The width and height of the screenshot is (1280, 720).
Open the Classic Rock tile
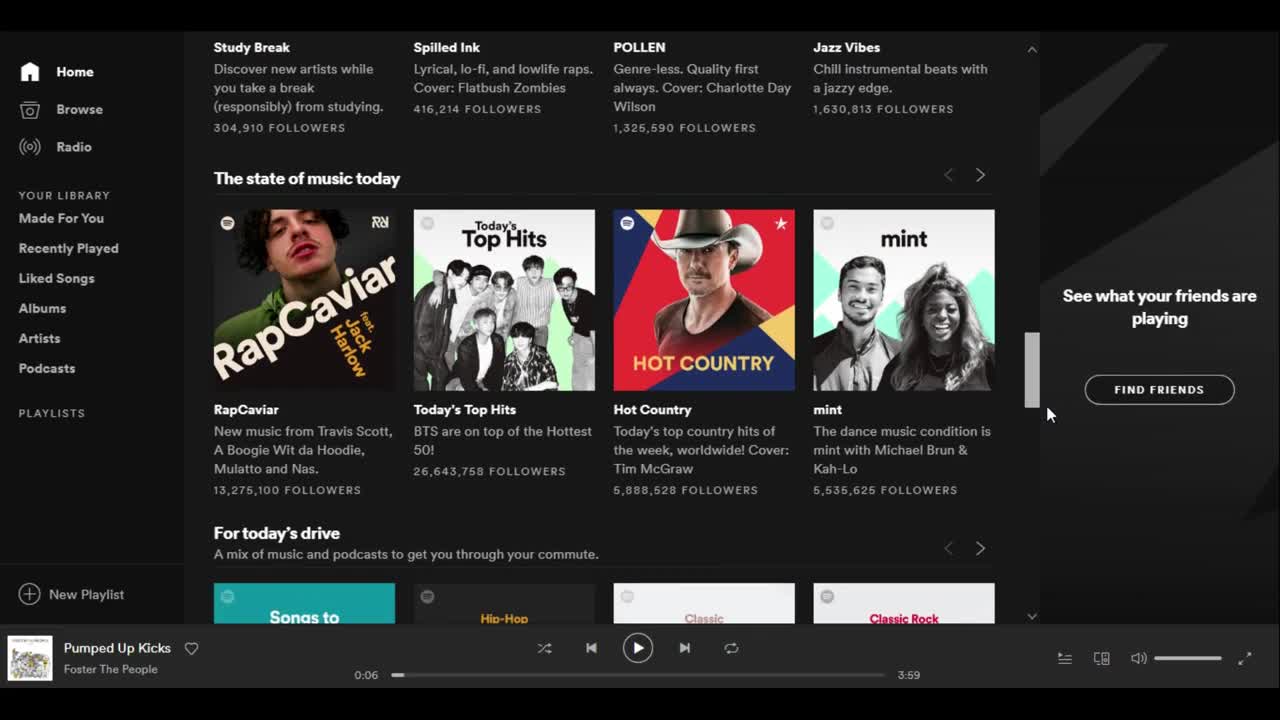[904, 604]
